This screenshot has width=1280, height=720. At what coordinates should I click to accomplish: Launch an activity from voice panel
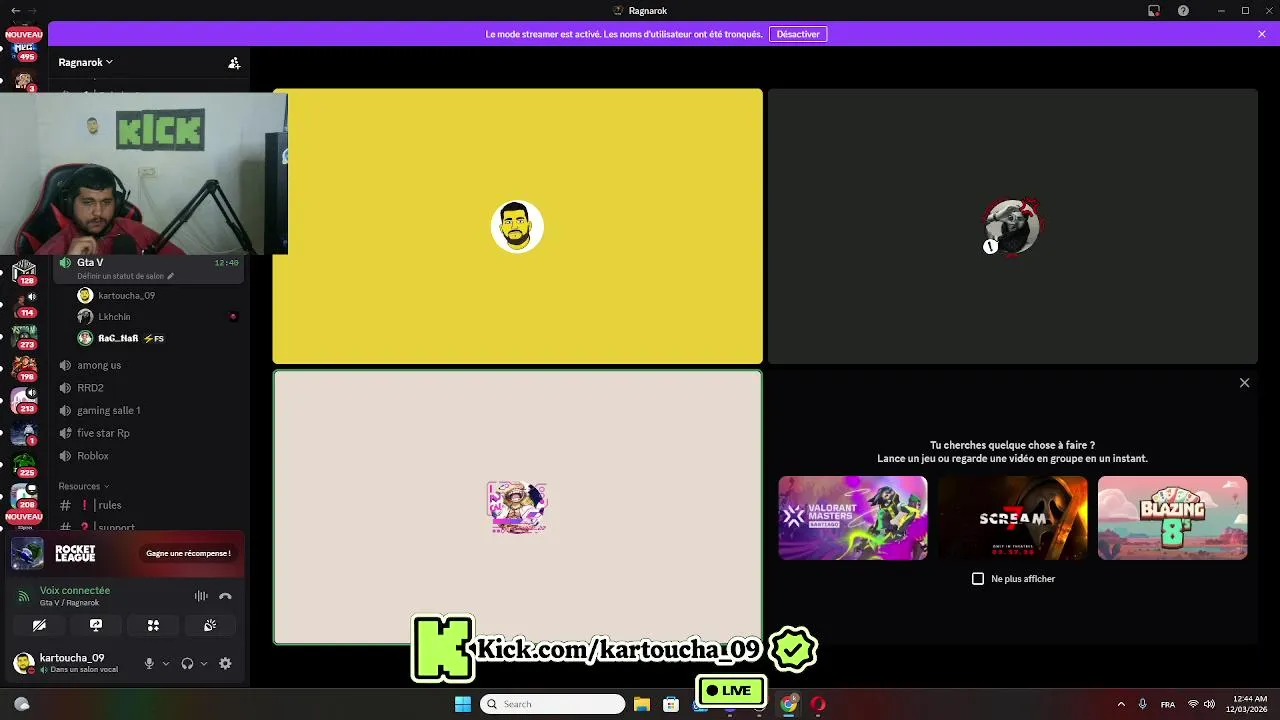[153, 625]
